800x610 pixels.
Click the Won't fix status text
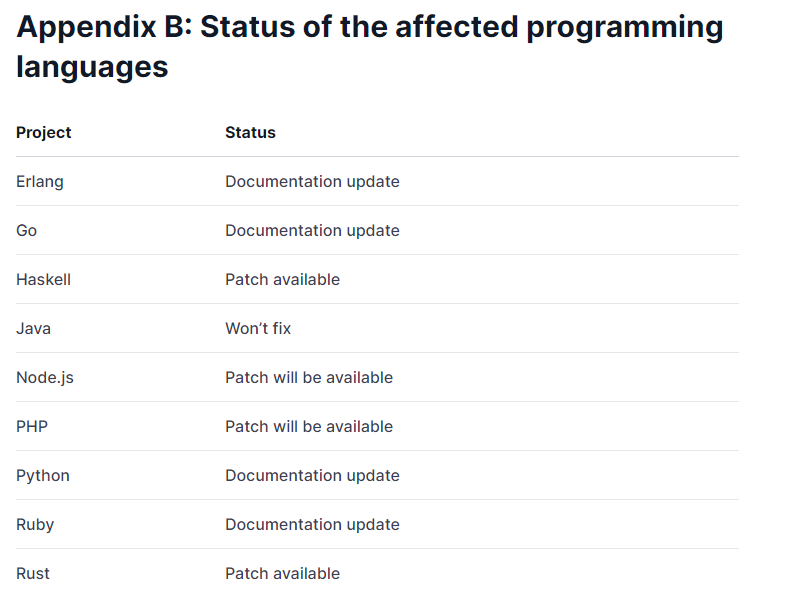coord(258,328)
